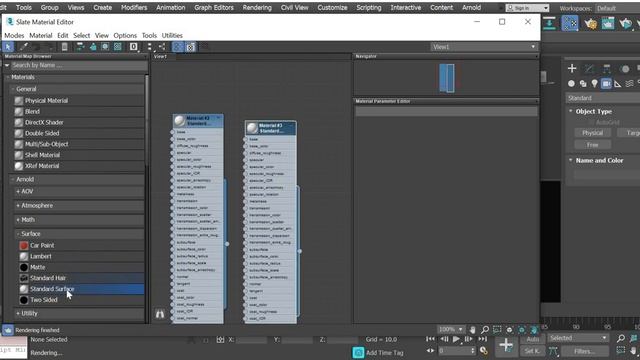Click the Next Frame button

[x=469, y=339]
